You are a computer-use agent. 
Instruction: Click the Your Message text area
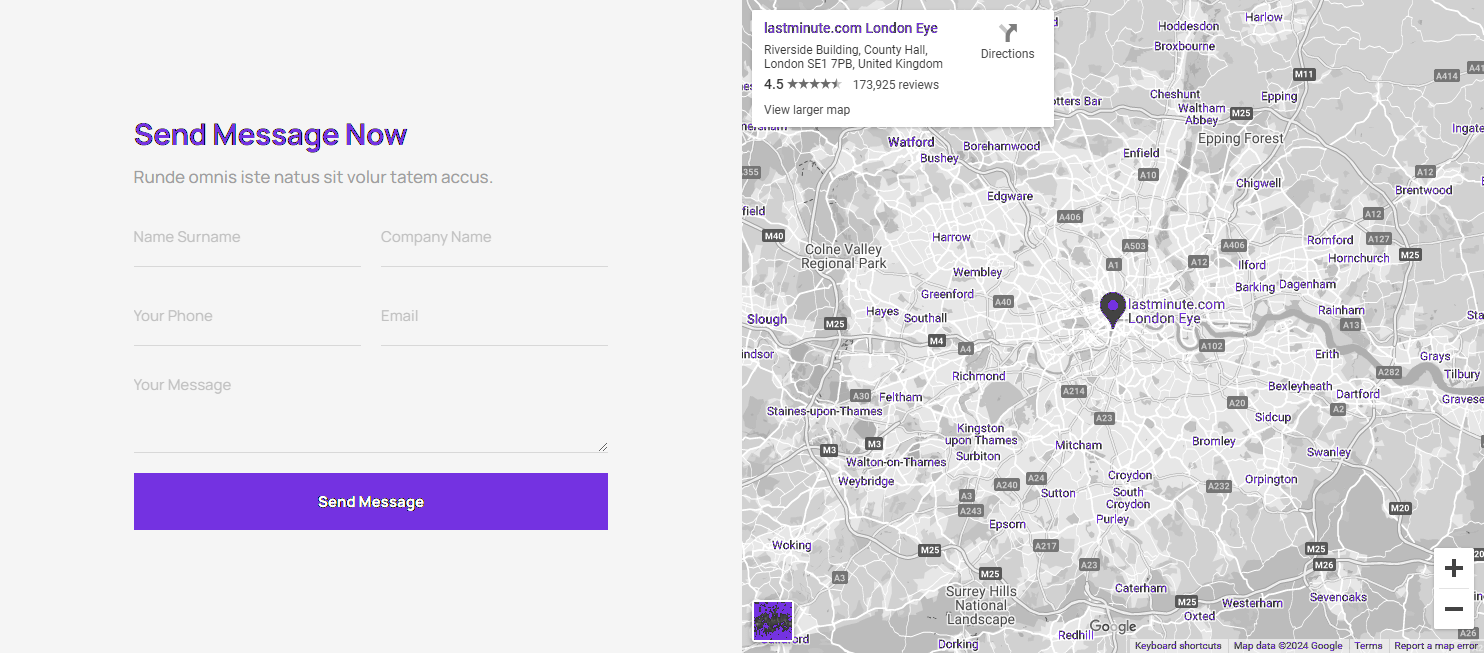point(370,410)
